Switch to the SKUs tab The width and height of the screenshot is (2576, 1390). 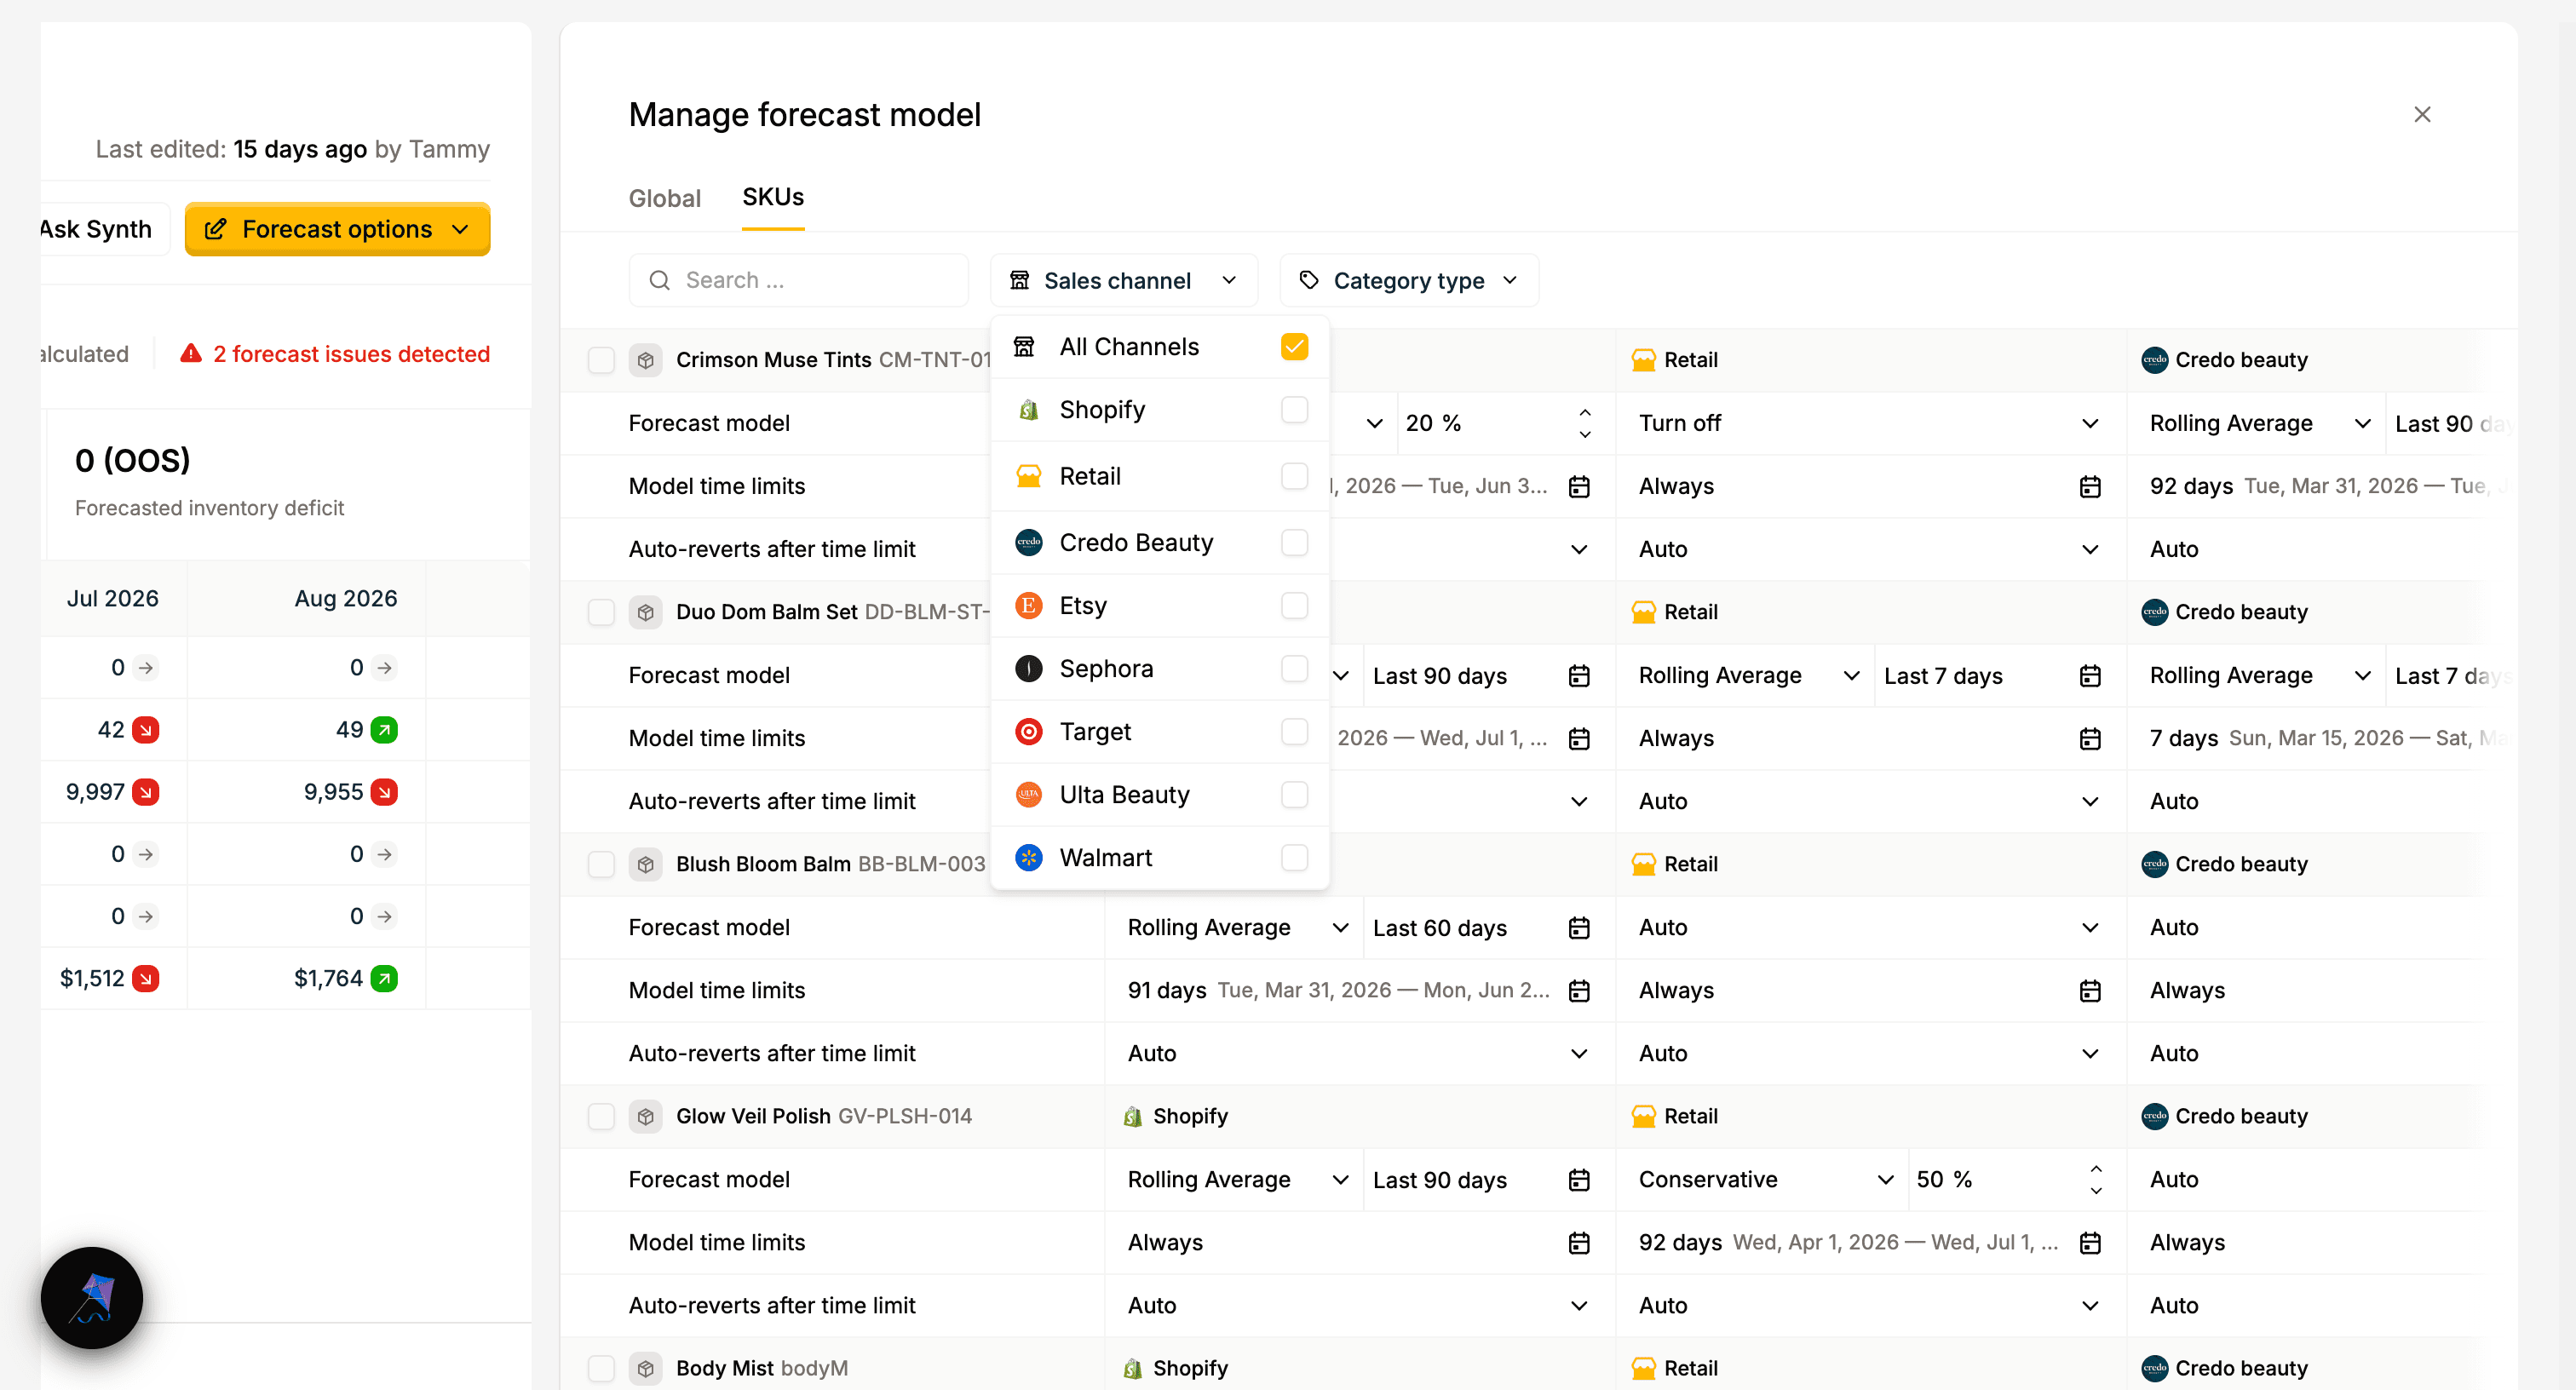click(x=773, y=197)
